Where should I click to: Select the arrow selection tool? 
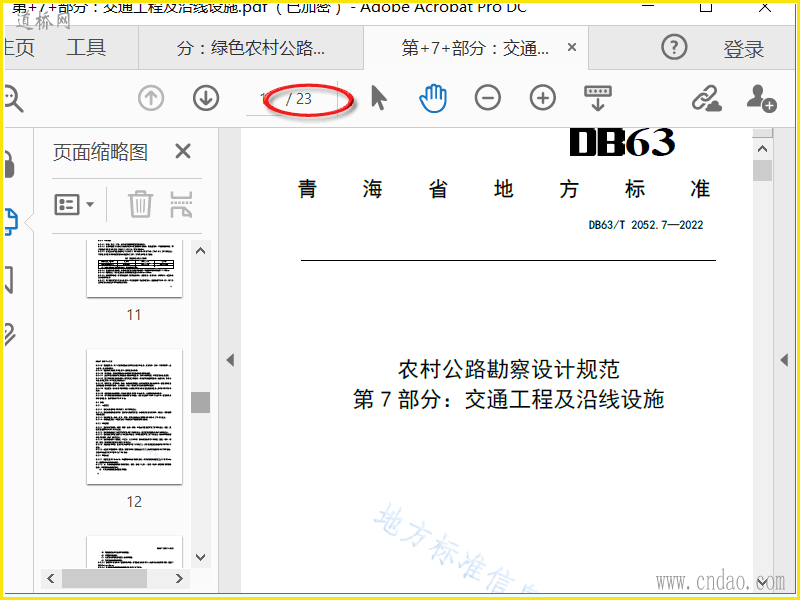point(379,98)
